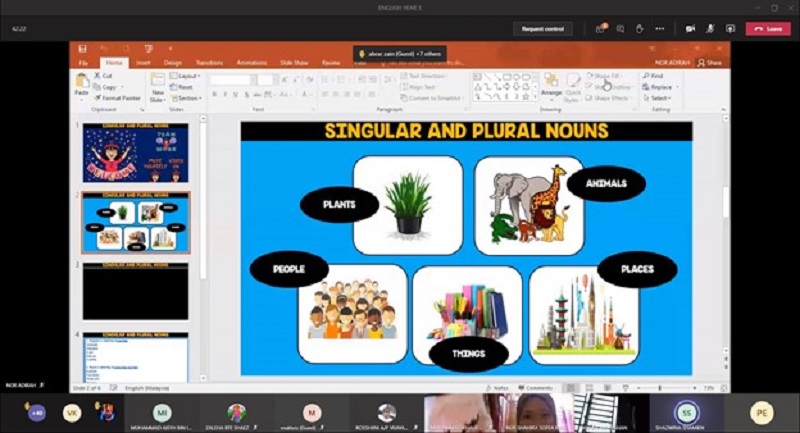Image resolution: width=800 pixels, height=433 pixels.
Task: Toggle the microphone mute button
Action: pos(710,29)
